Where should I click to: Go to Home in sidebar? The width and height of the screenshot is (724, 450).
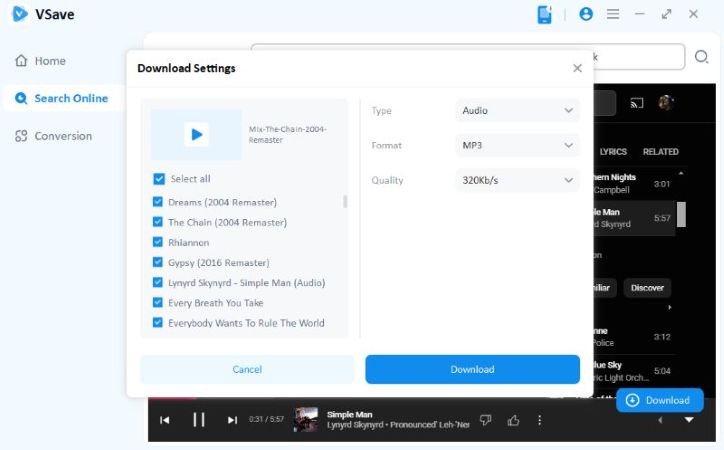[50, 61]
